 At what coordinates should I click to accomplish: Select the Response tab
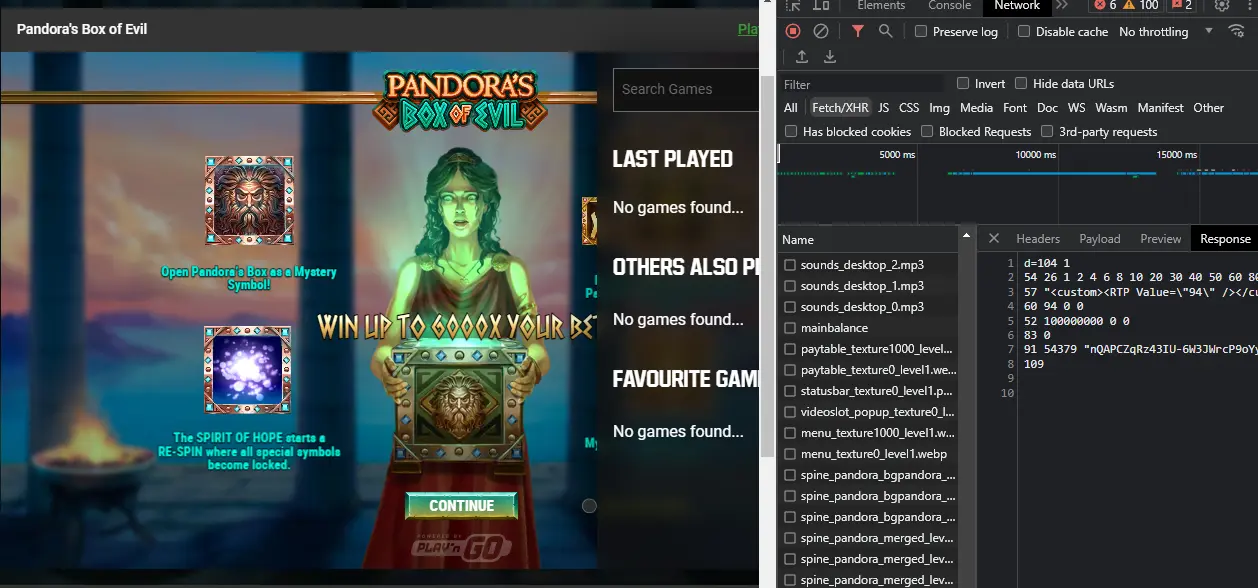click(x=1225, y=238)
